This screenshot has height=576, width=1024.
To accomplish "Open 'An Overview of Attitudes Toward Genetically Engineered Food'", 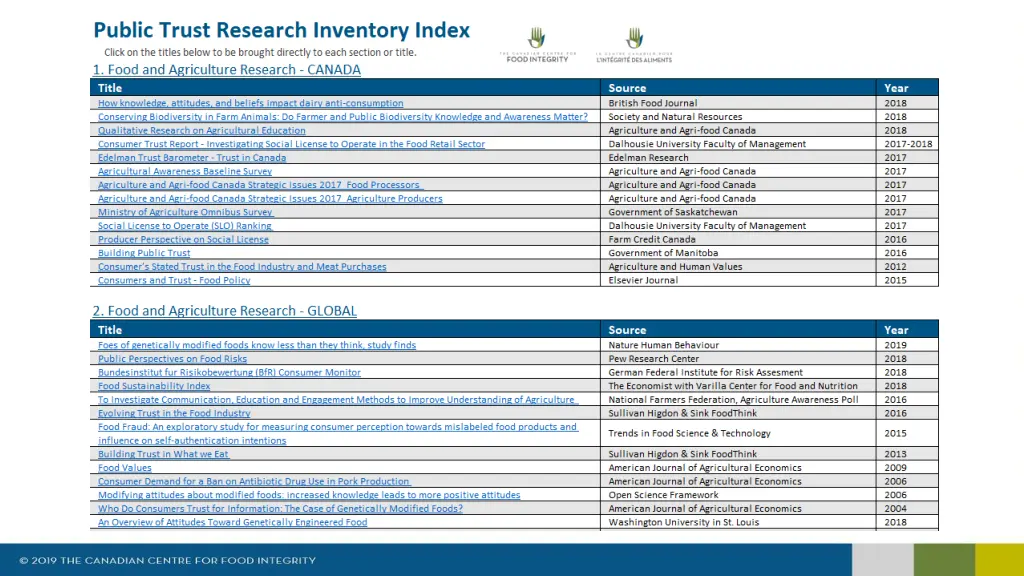I will [x=232, y=523].
